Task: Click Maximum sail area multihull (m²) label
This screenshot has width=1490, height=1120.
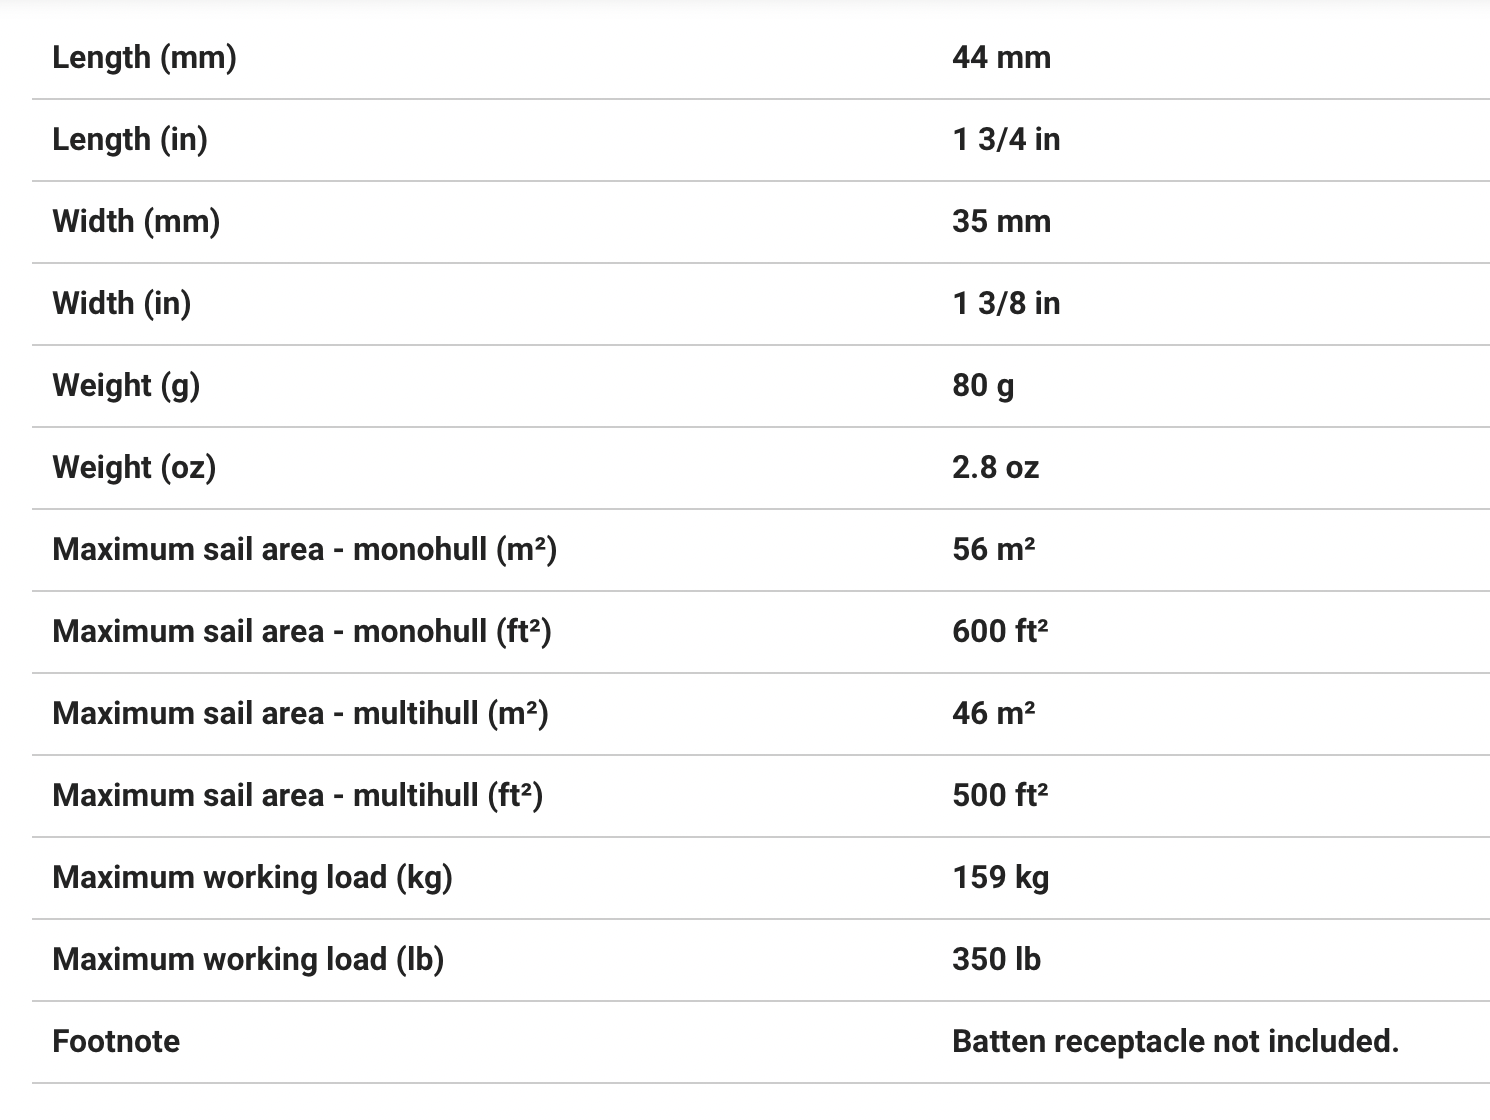Action: (300, 713)
